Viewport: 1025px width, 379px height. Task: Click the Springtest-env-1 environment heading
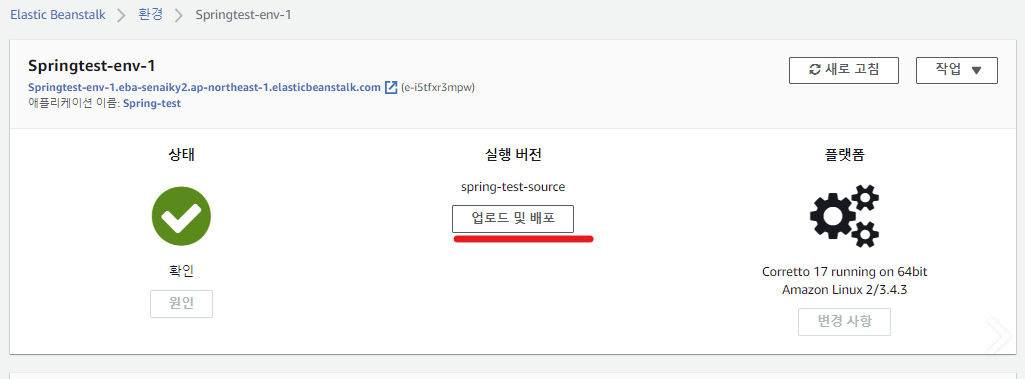92,66
